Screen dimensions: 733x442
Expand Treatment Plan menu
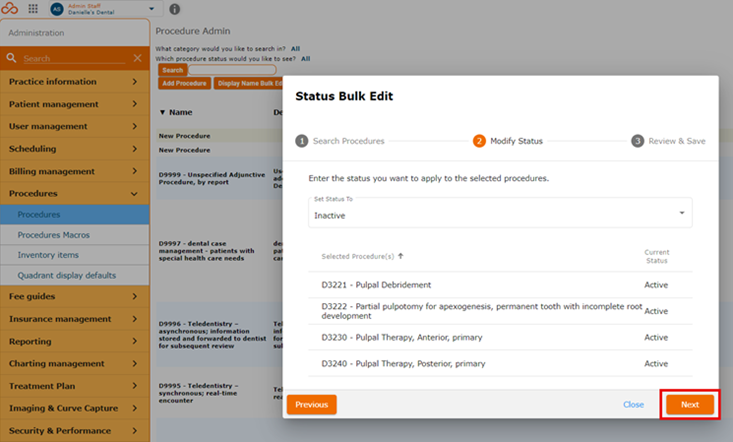(75, 386)
